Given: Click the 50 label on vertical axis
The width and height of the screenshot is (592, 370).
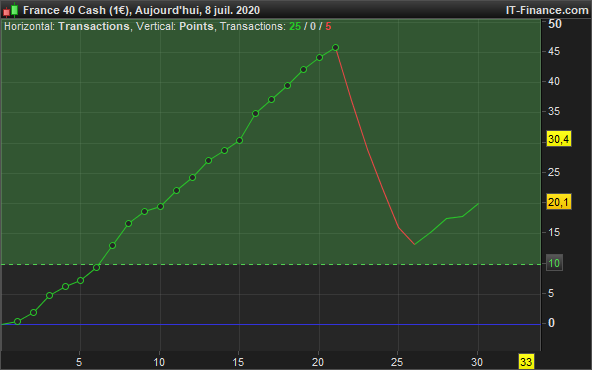Looking at the screenshot, I should (x=555, y=24).
